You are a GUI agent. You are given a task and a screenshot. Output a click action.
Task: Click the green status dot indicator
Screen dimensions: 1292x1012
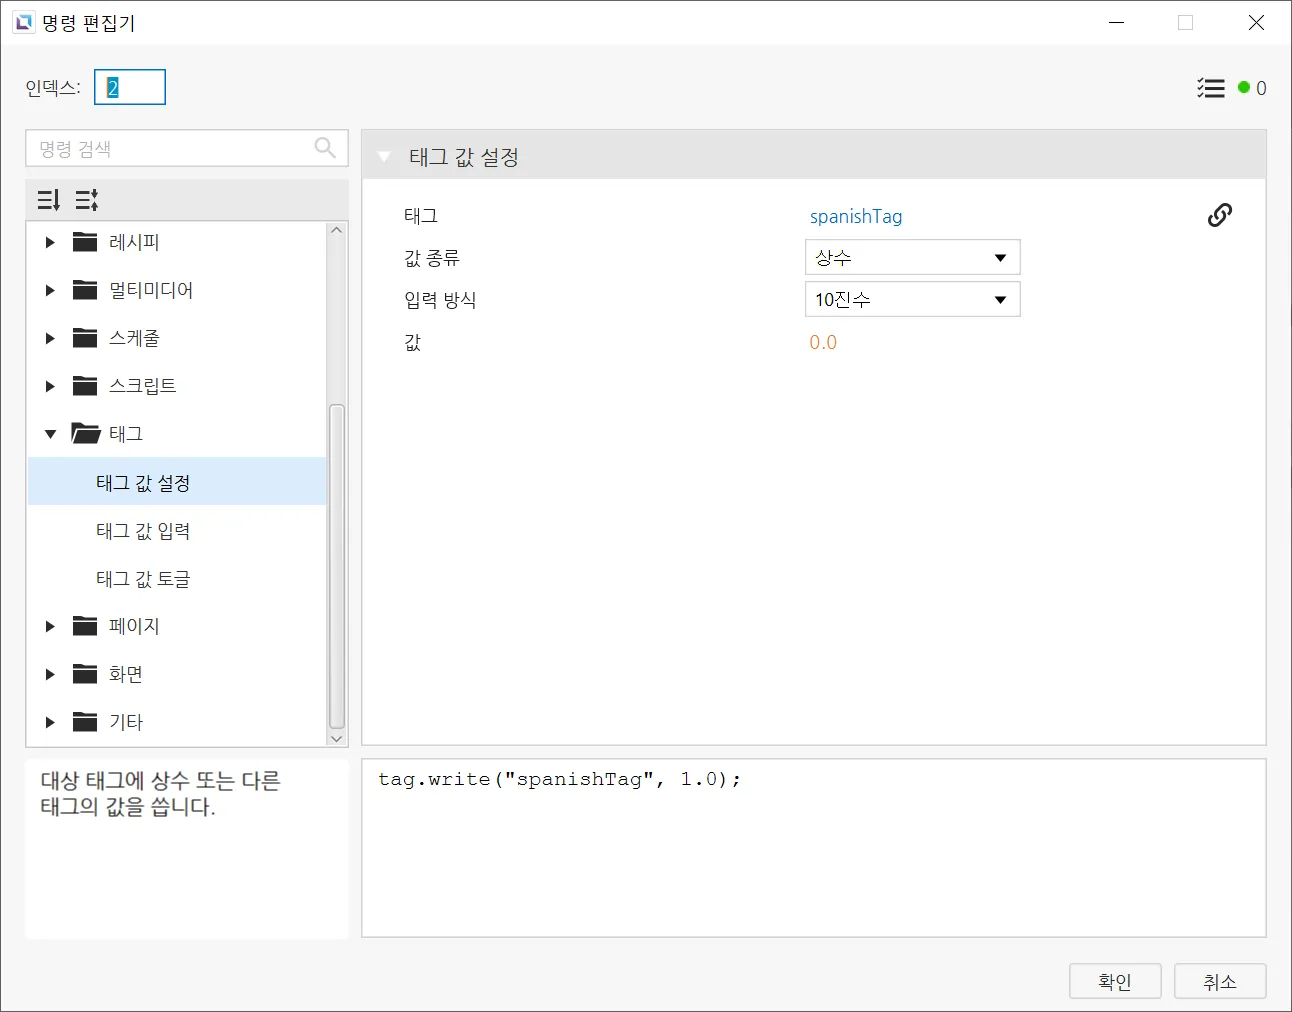pyautogui.click(x=1244, y=88)
